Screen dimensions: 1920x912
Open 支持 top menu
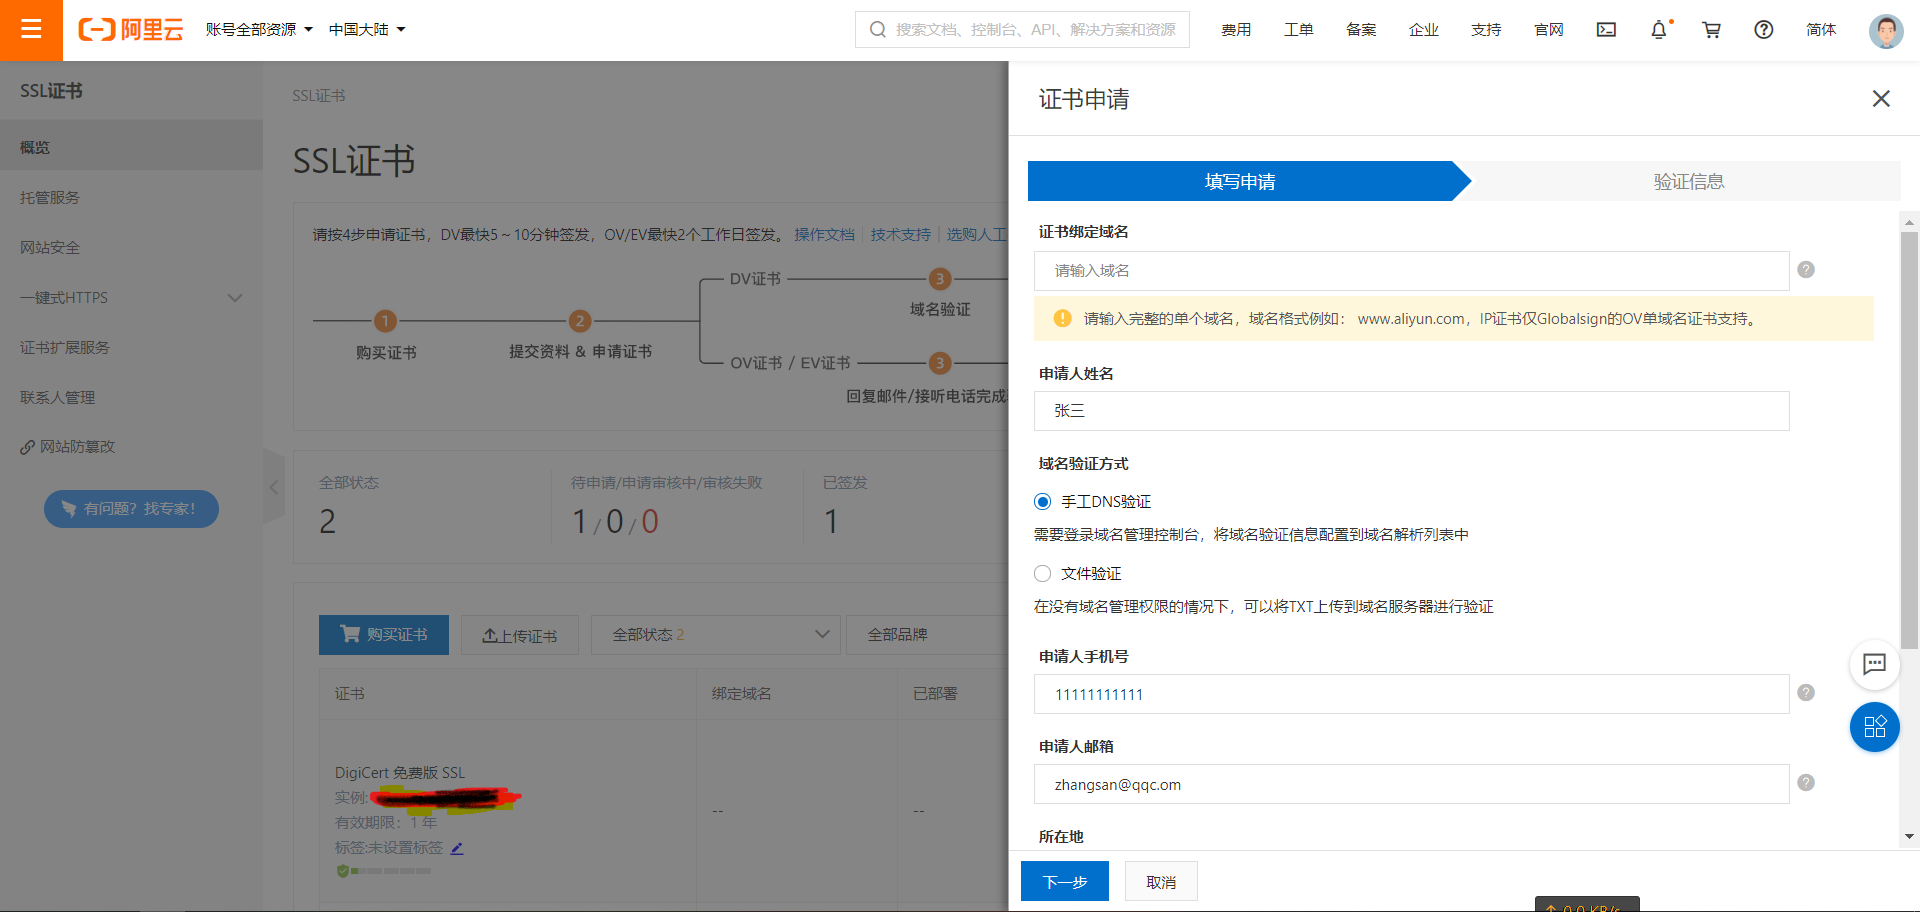[x=1486, y=30]
